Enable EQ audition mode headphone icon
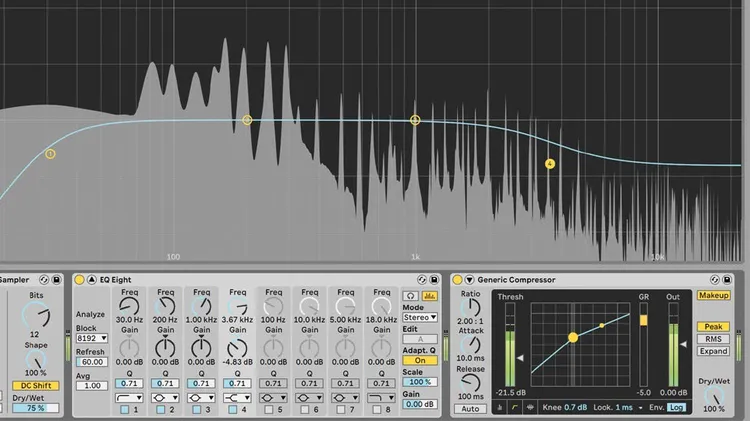750x421 pixels. tap(410, 296)
